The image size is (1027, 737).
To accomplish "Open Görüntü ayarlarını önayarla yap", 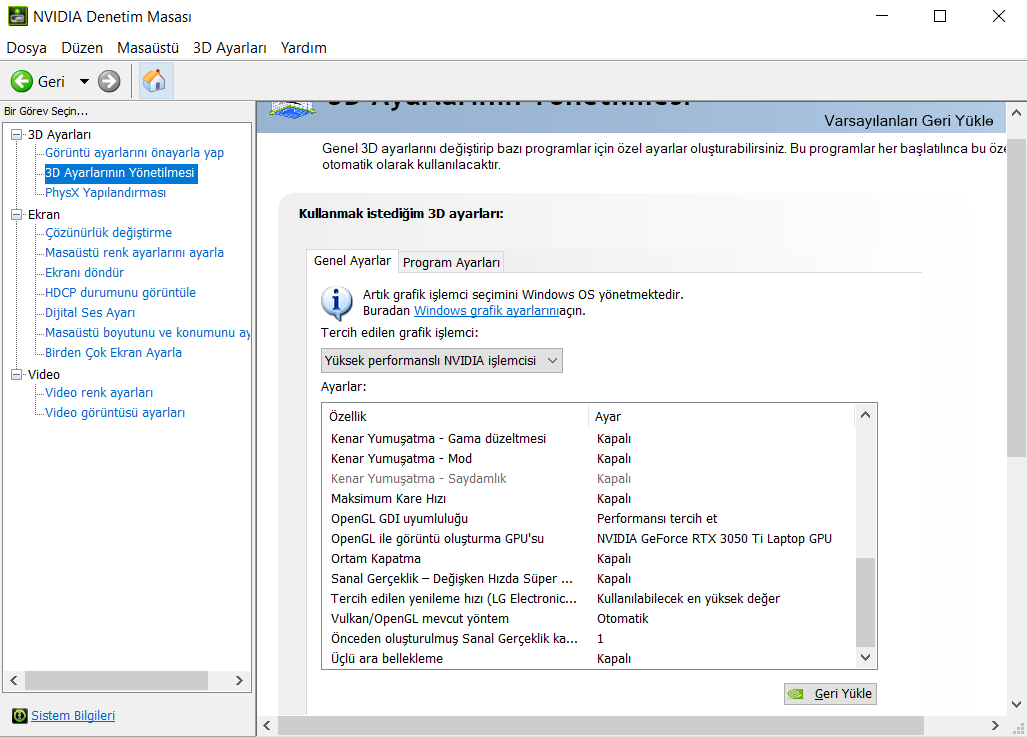I will (134, 153).
